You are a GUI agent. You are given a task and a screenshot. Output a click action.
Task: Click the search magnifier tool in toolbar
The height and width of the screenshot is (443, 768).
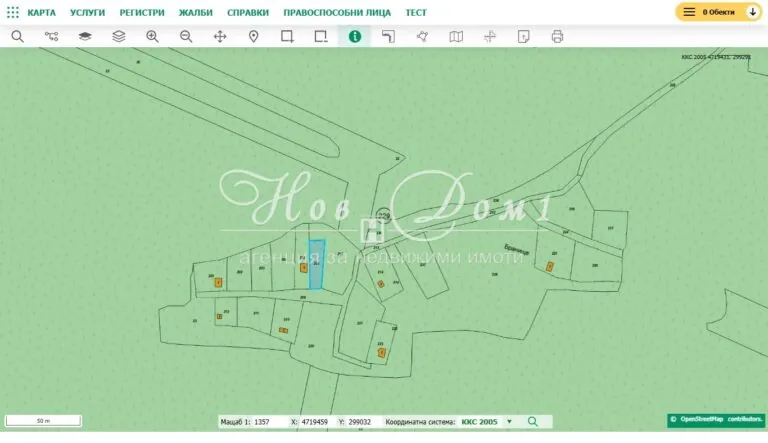click(x=17, y=36)
